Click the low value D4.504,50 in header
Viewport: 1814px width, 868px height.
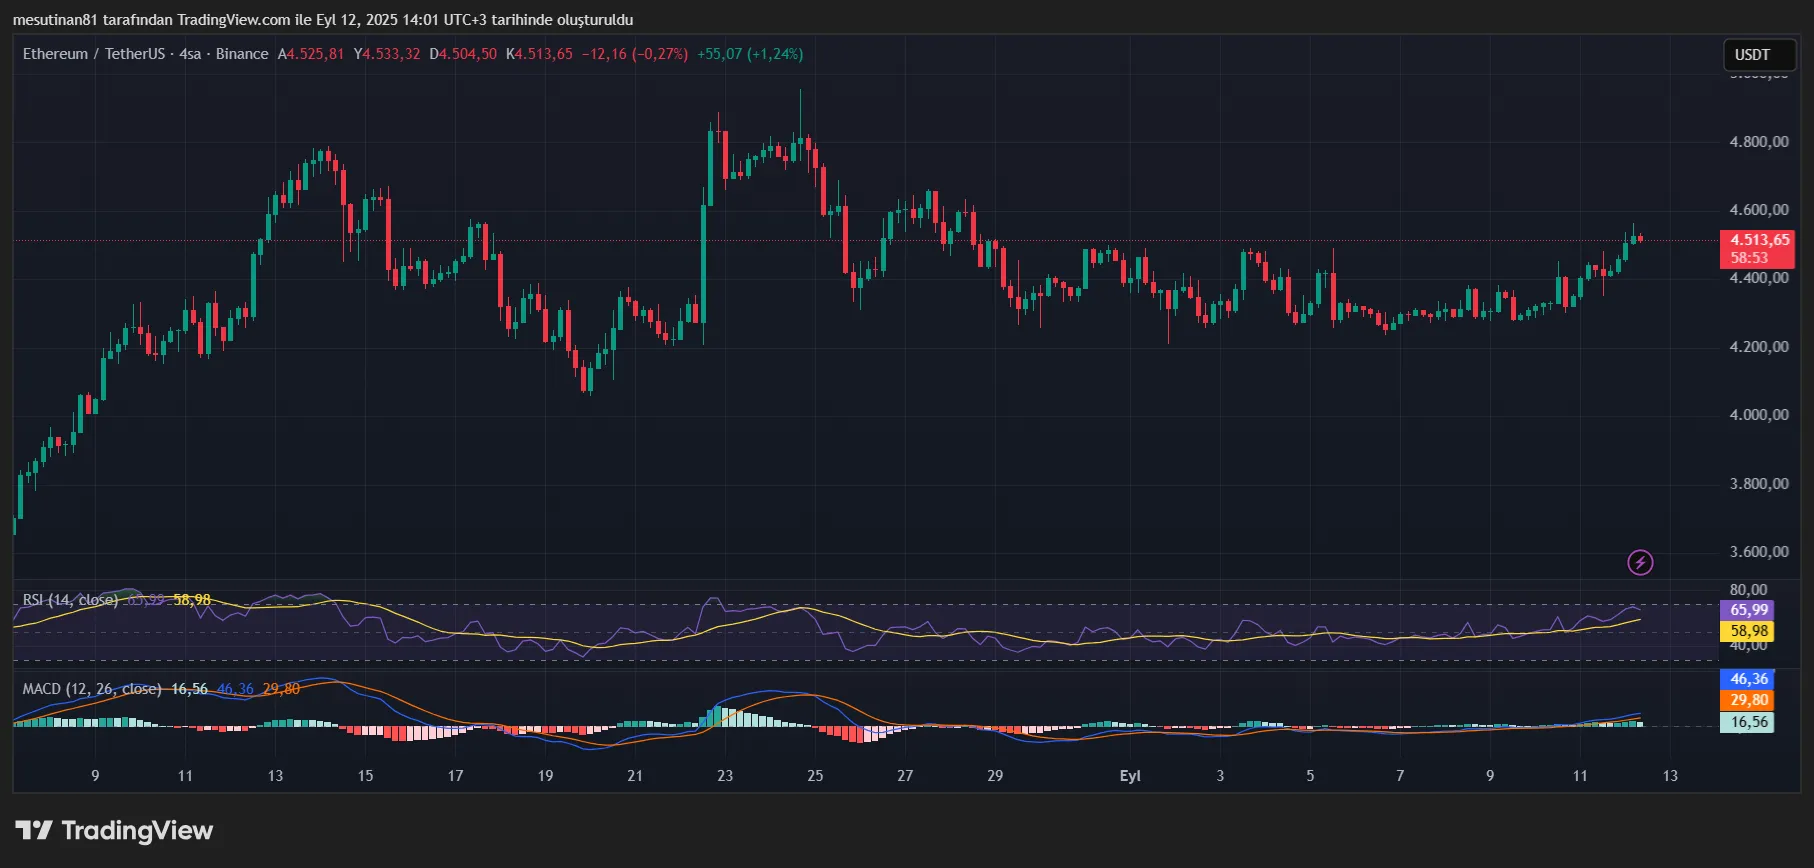pos(463,54)
